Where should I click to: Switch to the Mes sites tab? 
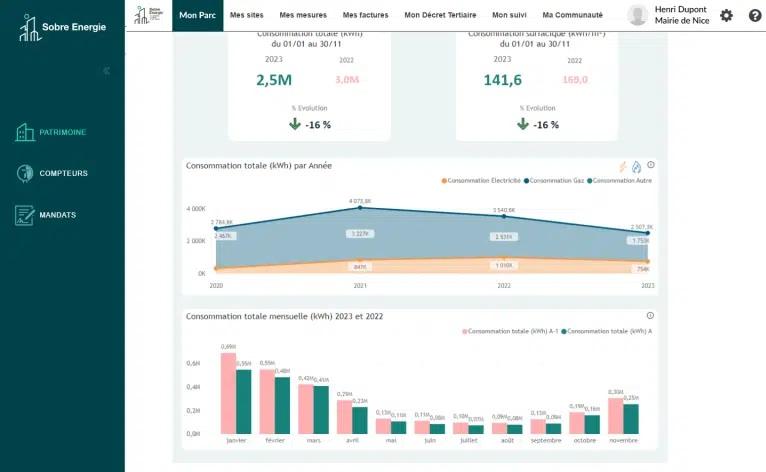247,15
